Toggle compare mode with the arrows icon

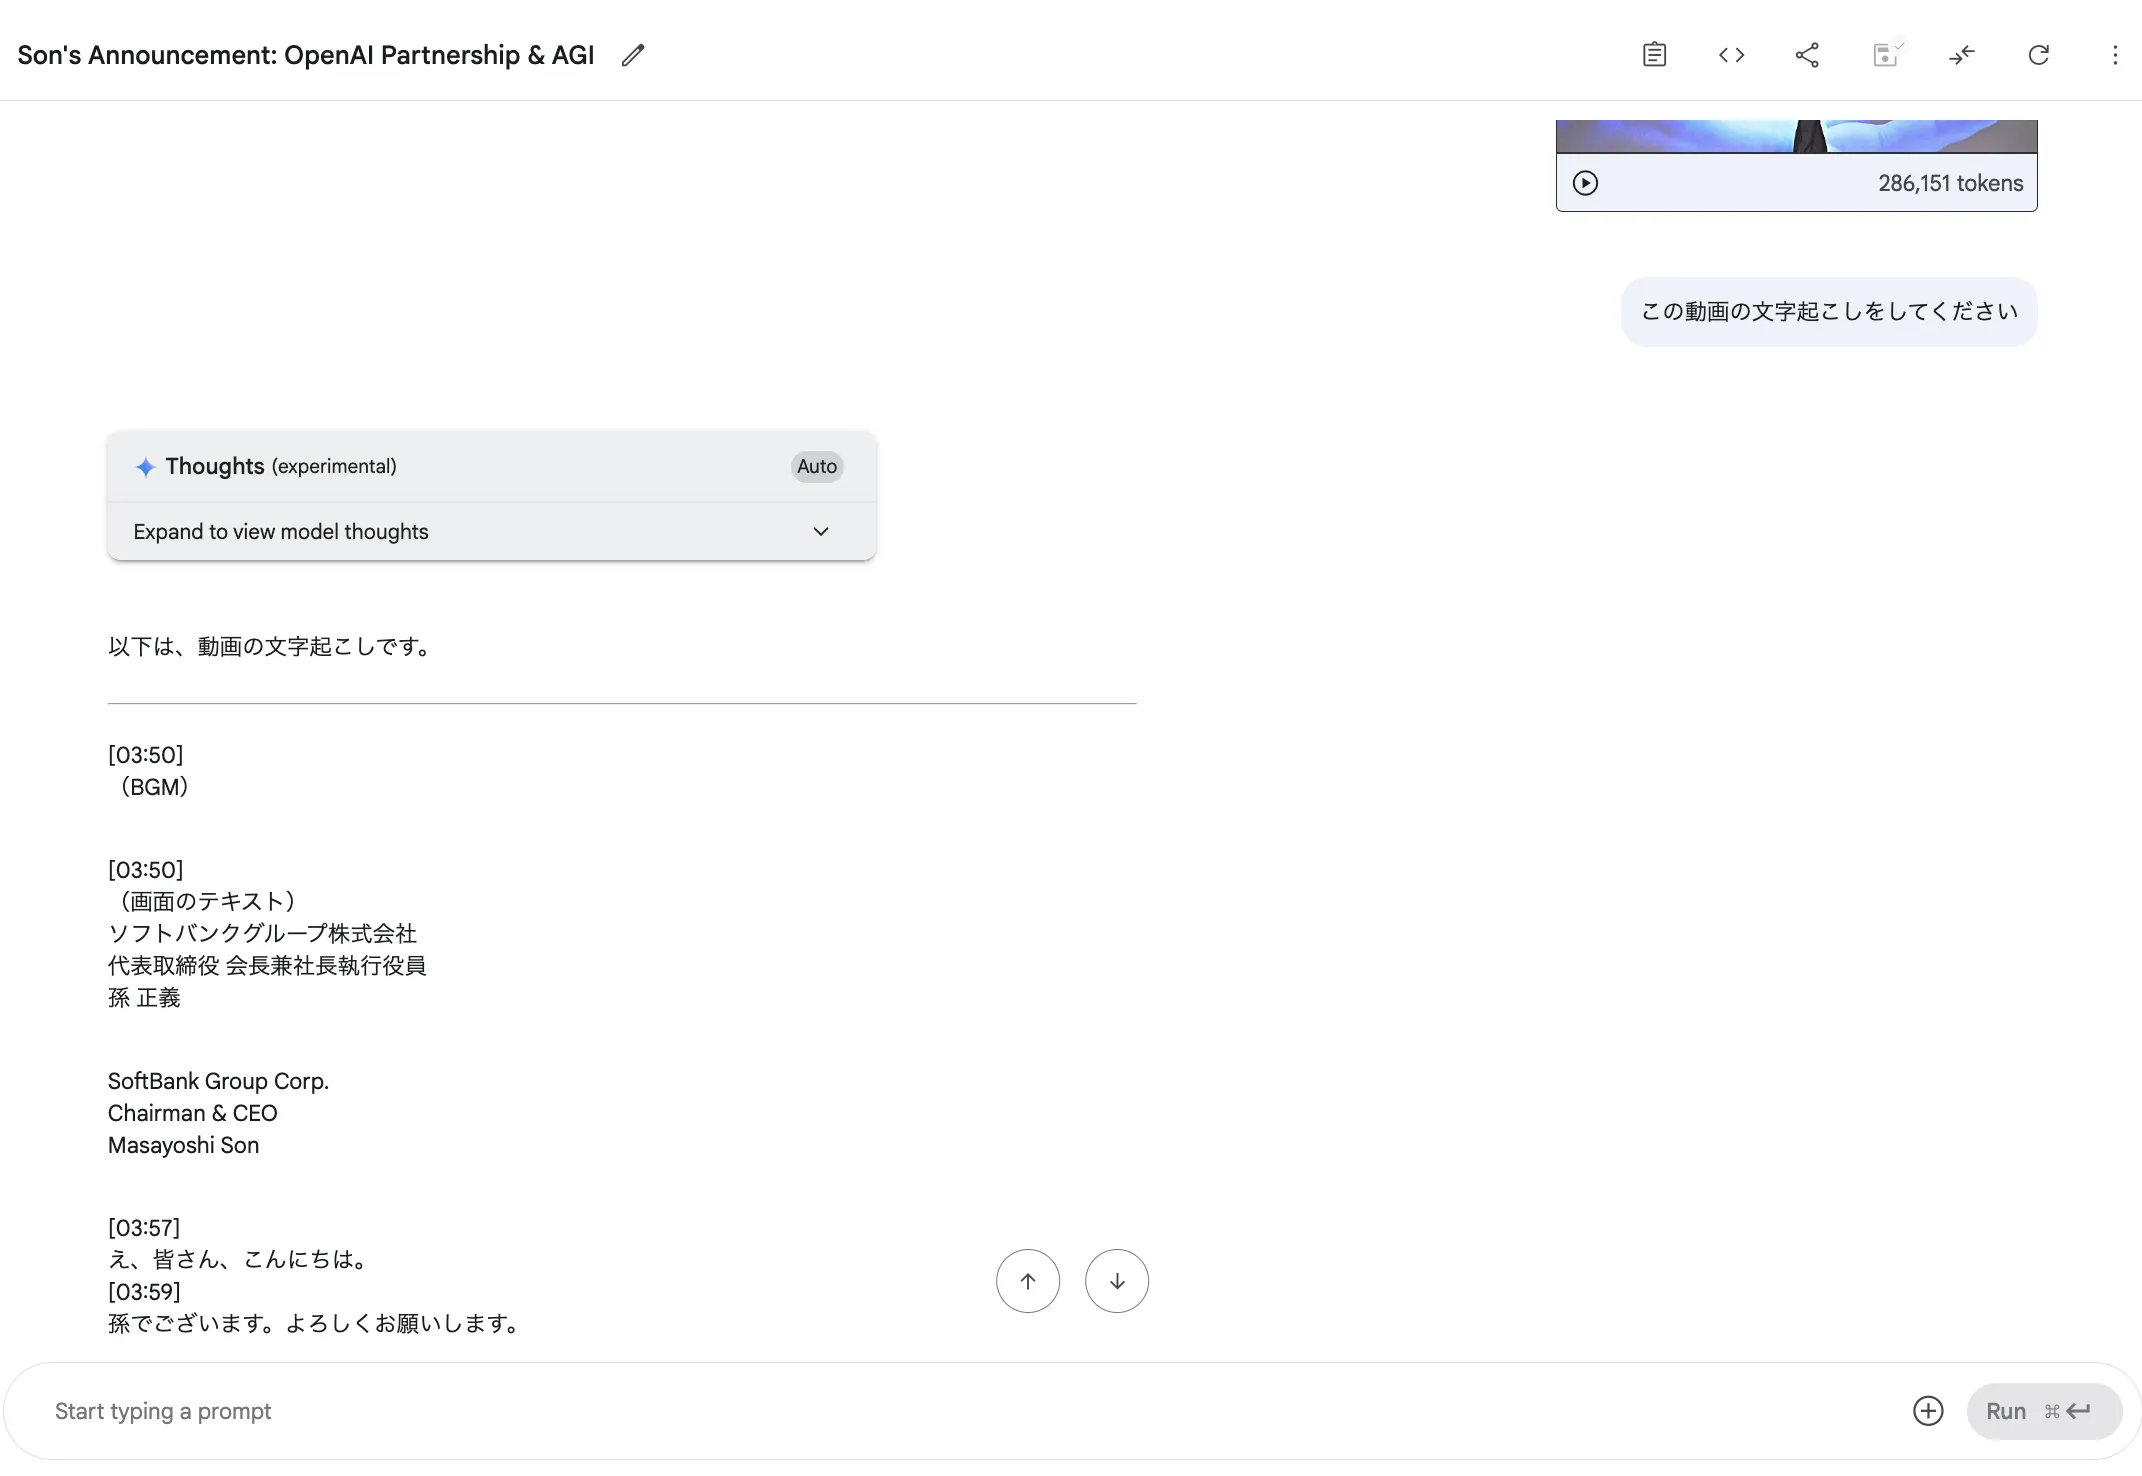point(1961,55)
